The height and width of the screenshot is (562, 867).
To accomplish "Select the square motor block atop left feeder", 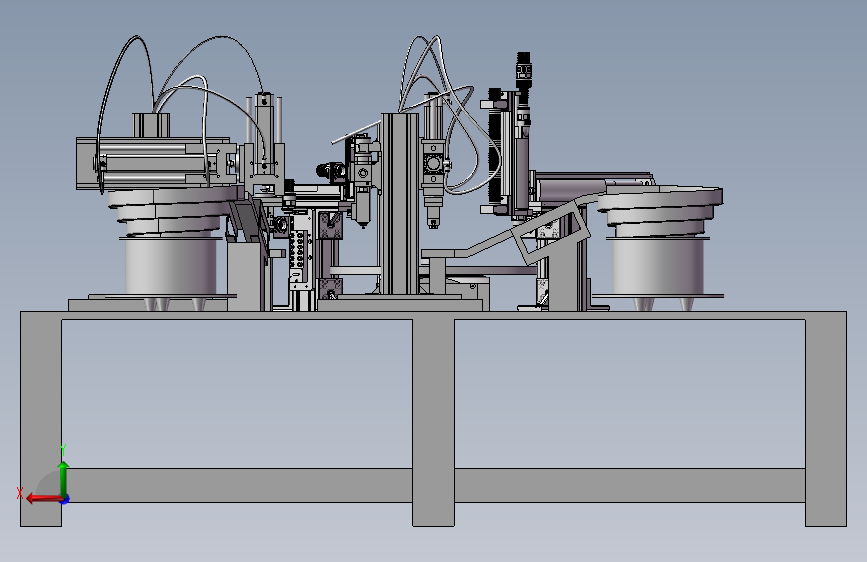I will coord(151,125).
